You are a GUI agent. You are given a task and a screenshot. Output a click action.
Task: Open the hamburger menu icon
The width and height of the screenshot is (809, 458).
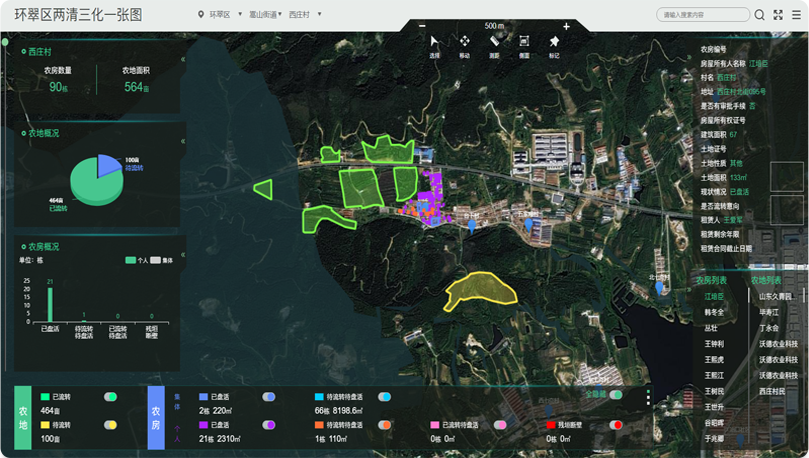point(796,15)
